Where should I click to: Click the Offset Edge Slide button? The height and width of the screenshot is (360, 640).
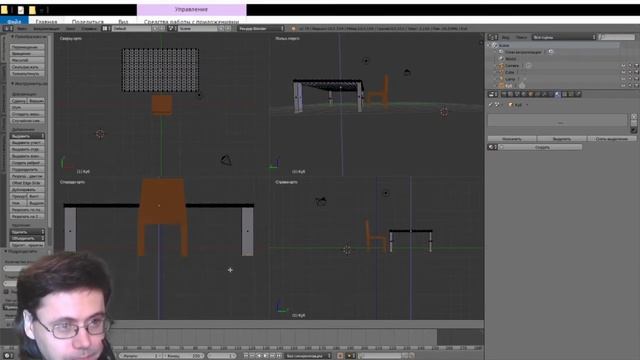[x=27, y=183]
